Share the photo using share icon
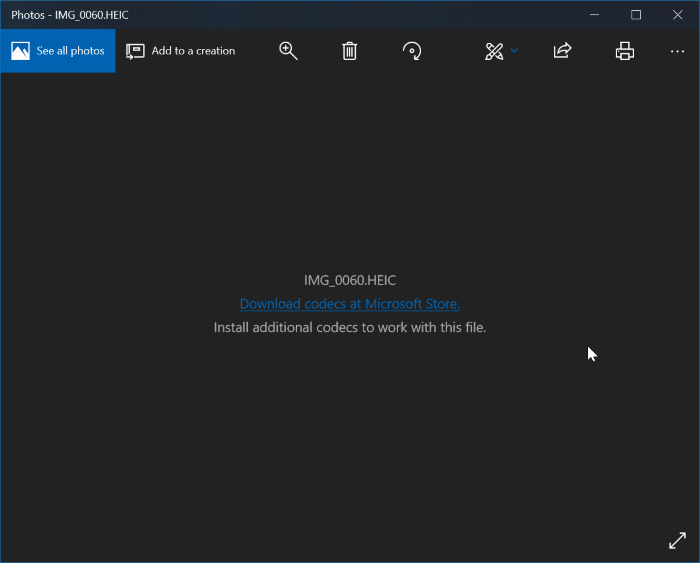The width and height of the screenshot is (700, 563). (x=562, y=51)
